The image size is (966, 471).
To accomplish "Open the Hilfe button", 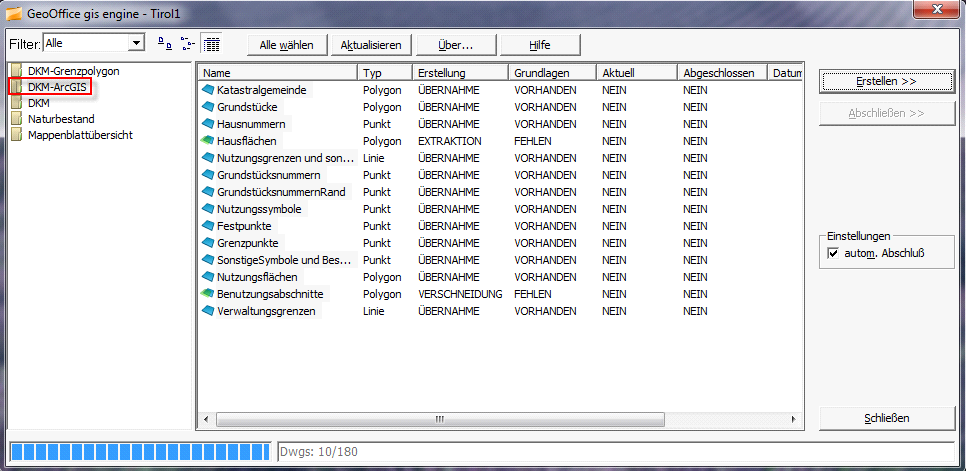I will click(540, 45).
